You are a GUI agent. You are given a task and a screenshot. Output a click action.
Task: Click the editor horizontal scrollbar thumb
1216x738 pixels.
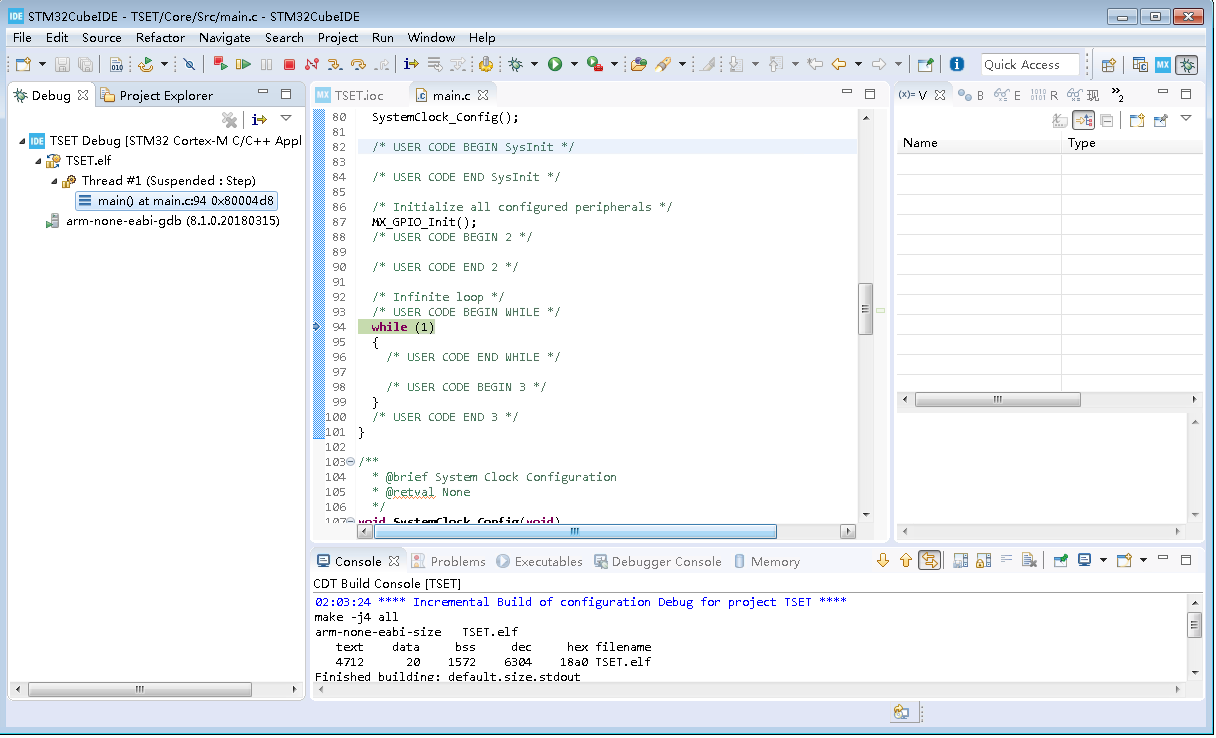pos(575,531)
